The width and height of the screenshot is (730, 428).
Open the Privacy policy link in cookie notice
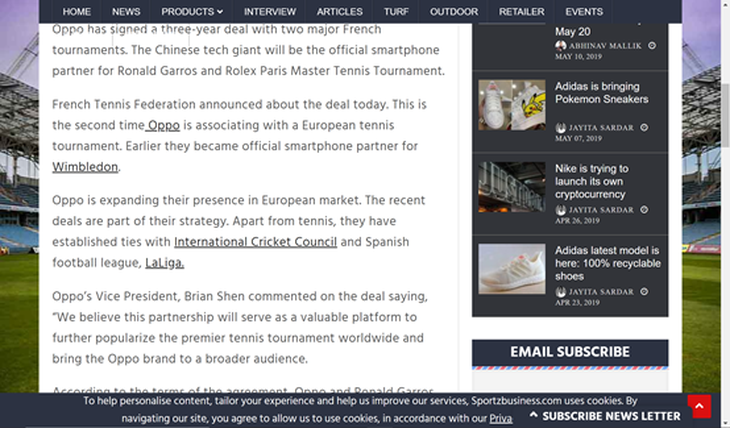pyautogui.click(x=500, y=419)
